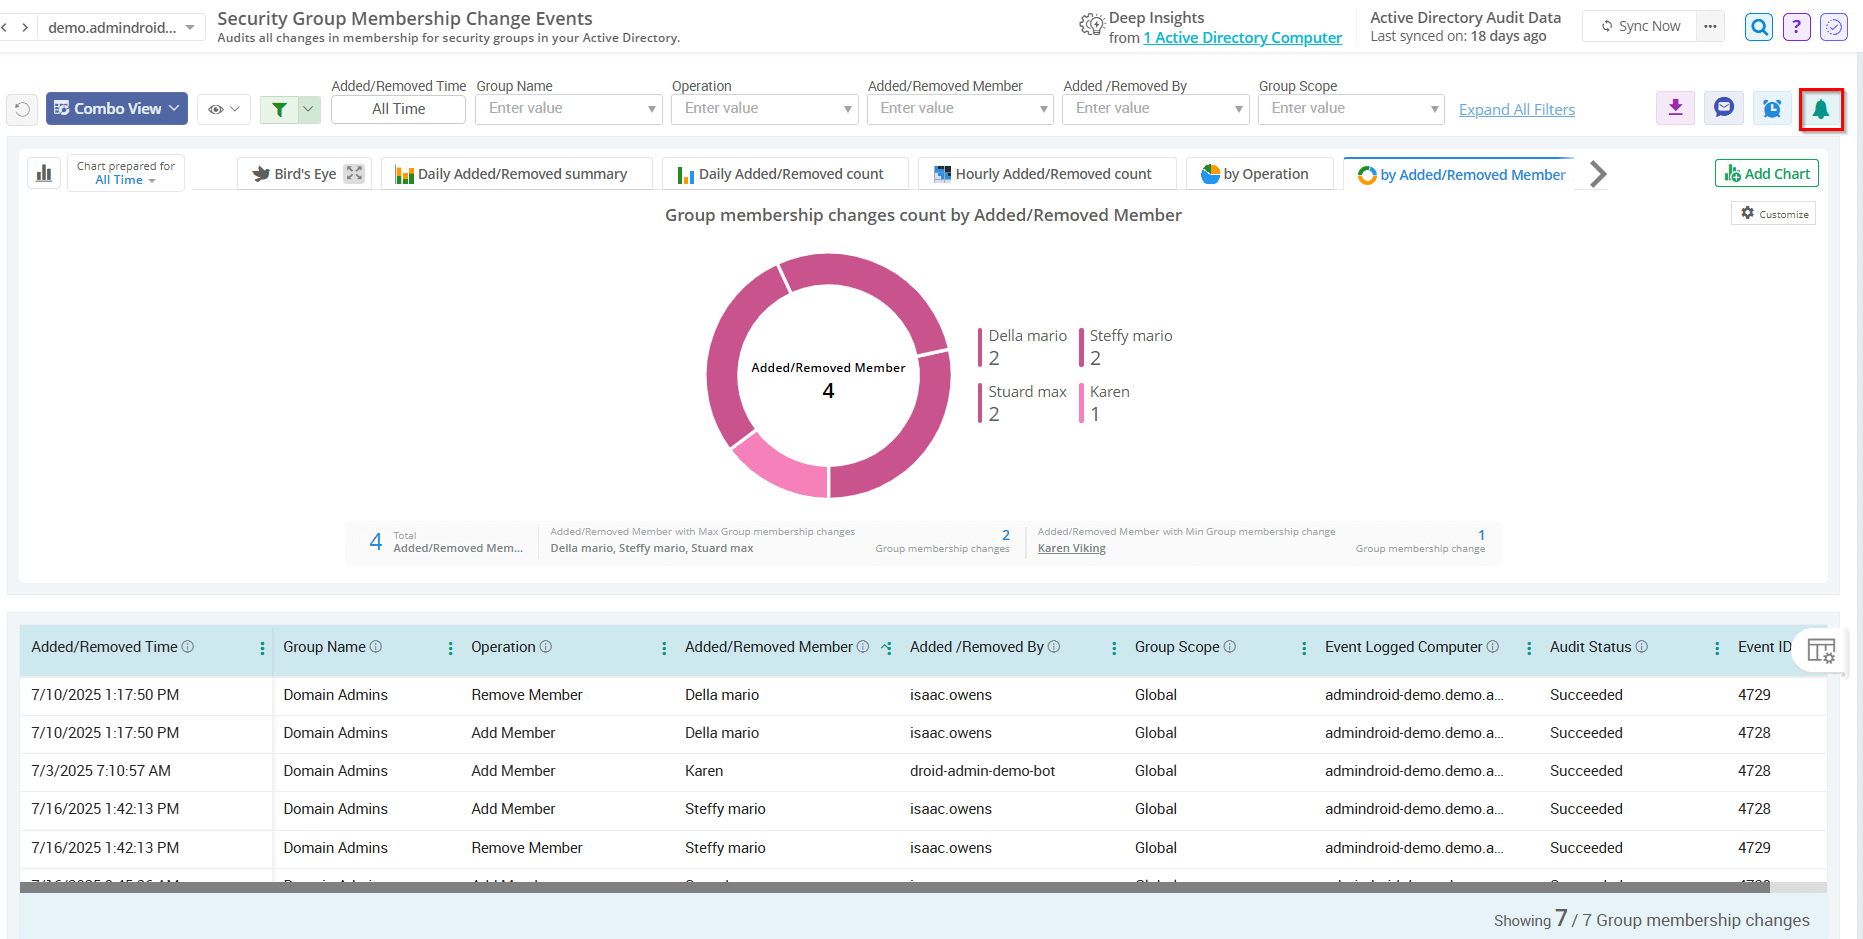The width and height of the screenshot is (1863, 939).
Task: Open the help question mark icon
Action: (1796, 27)
